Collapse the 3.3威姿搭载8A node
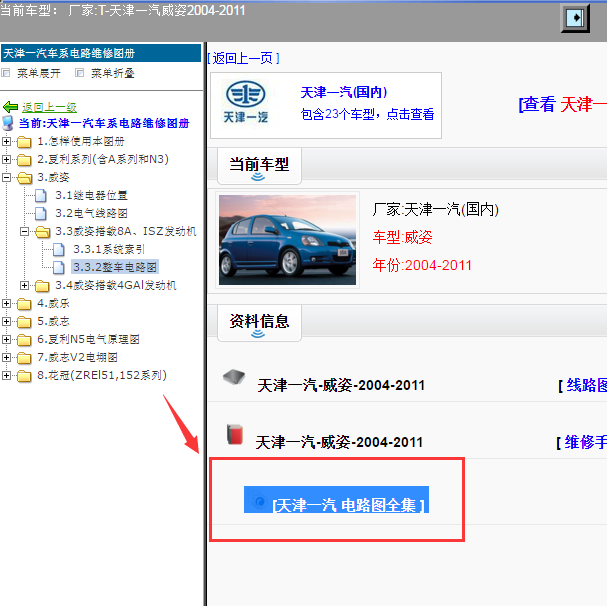 tap(24, 232)
